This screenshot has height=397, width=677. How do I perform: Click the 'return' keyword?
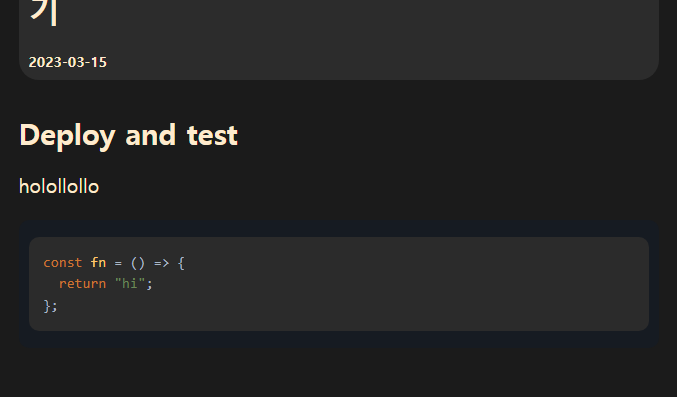click(82, 284)
